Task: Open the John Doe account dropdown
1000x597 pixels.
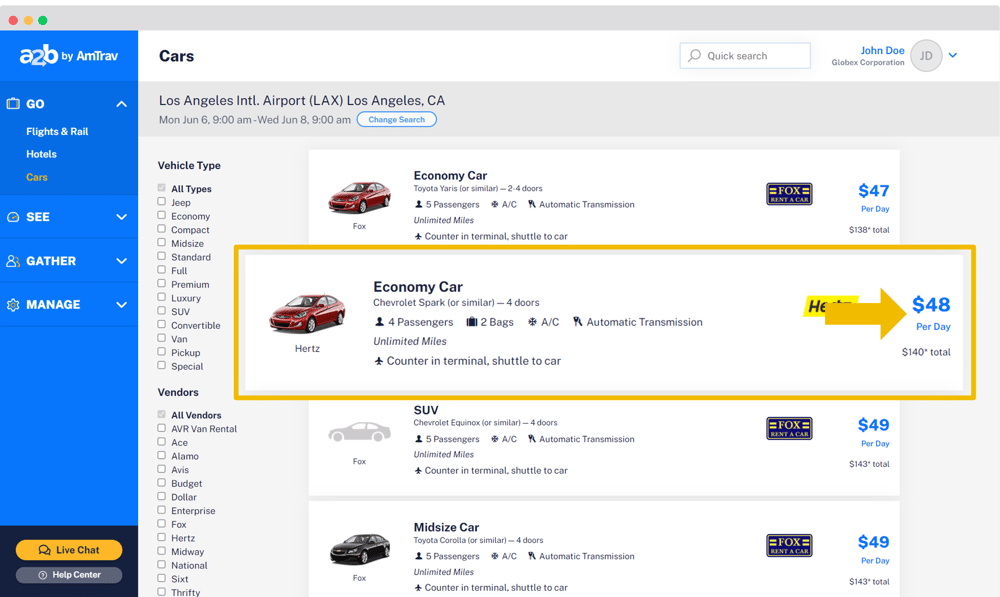Action: click(x=951, y=55)
